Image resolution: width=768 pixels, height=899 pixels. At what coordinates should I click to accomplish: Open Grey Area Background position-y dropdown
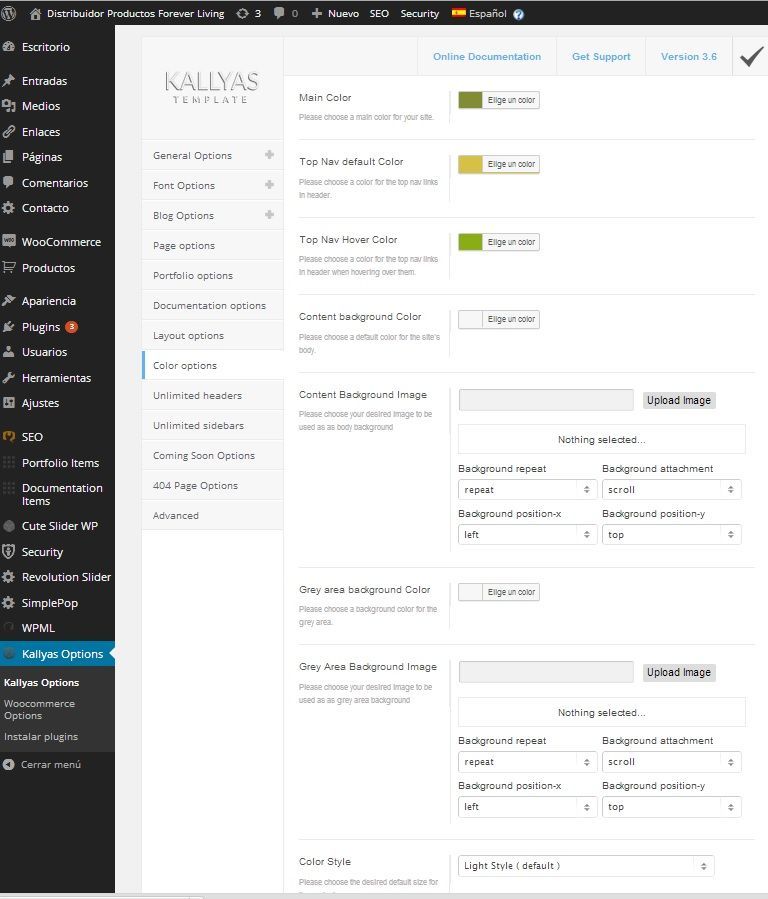671,807
